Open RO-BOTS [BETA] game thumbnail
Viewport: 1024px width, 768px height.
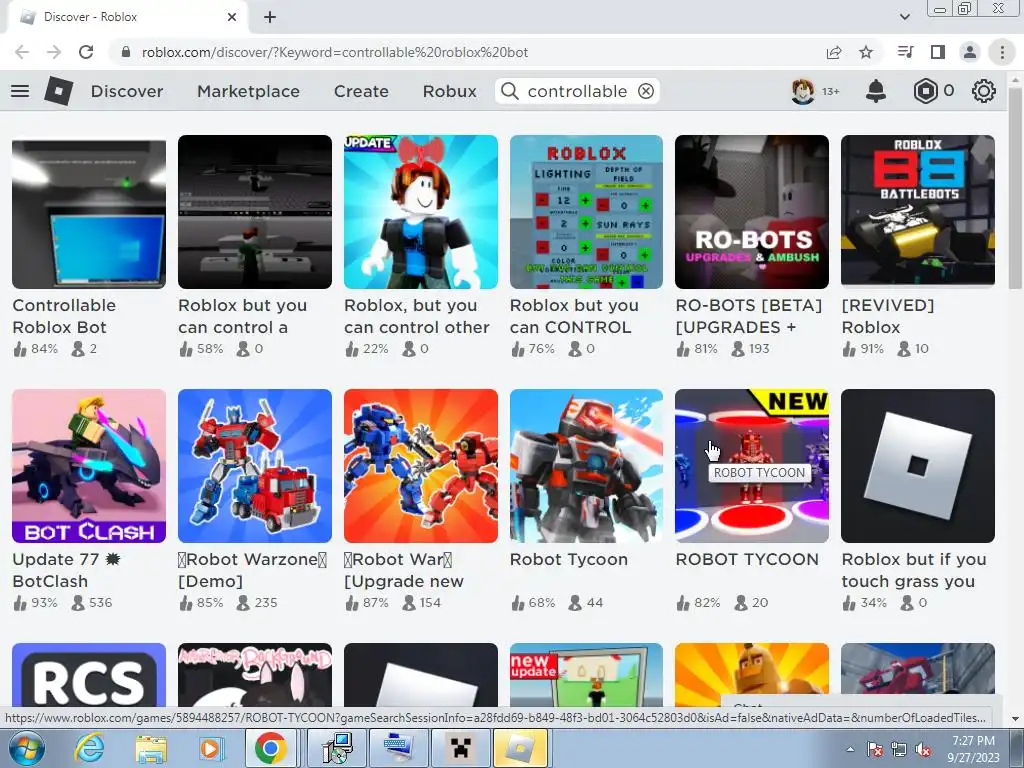[x=752, y=212]
